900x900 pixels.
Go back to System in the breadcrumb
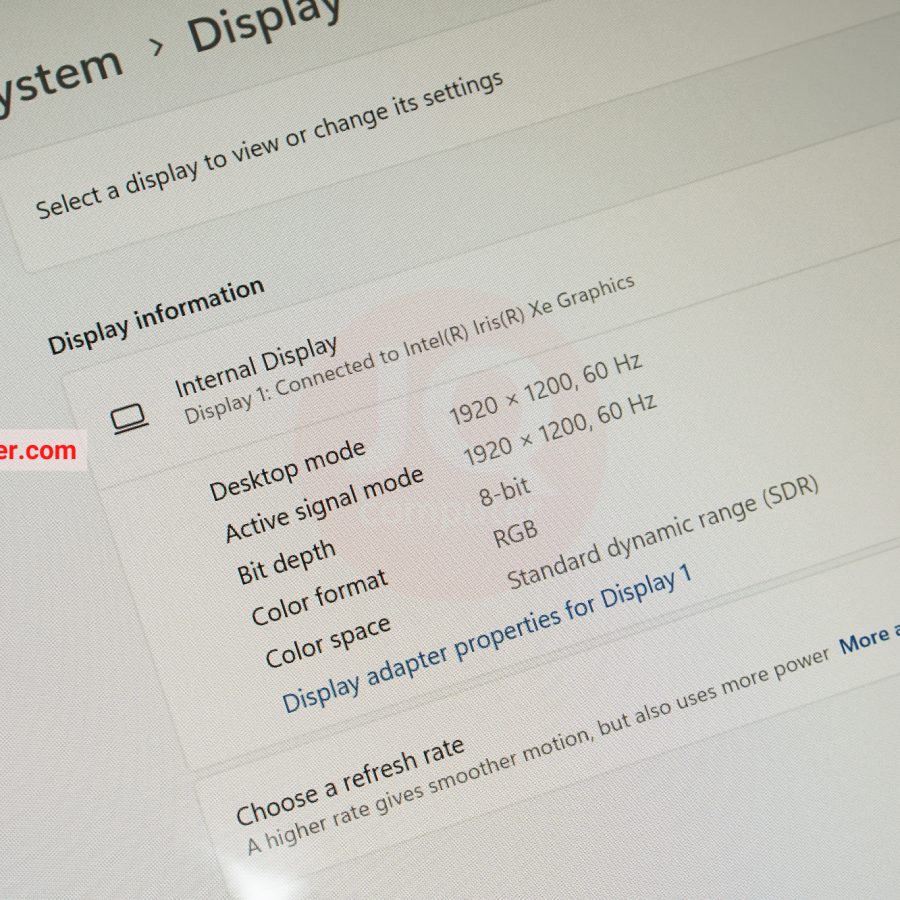click(x=60, y=80)
